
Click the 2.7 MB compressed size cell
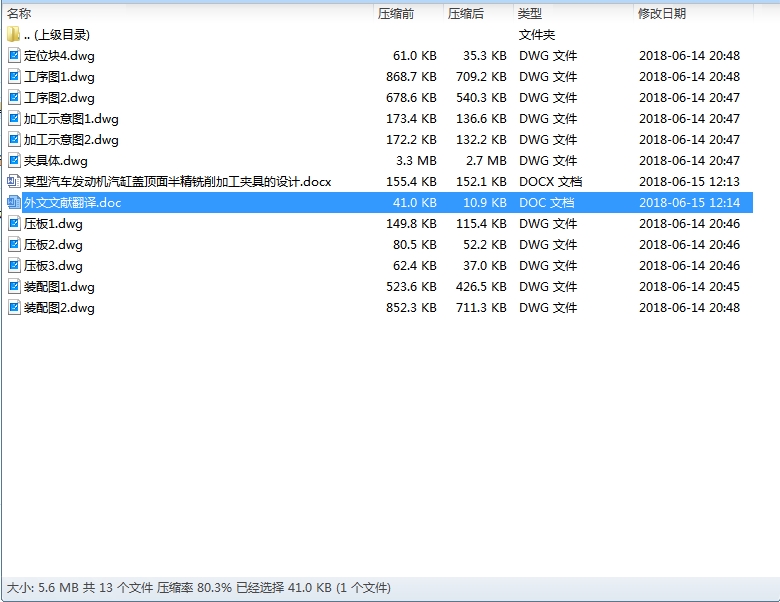[x=486, y=161]
